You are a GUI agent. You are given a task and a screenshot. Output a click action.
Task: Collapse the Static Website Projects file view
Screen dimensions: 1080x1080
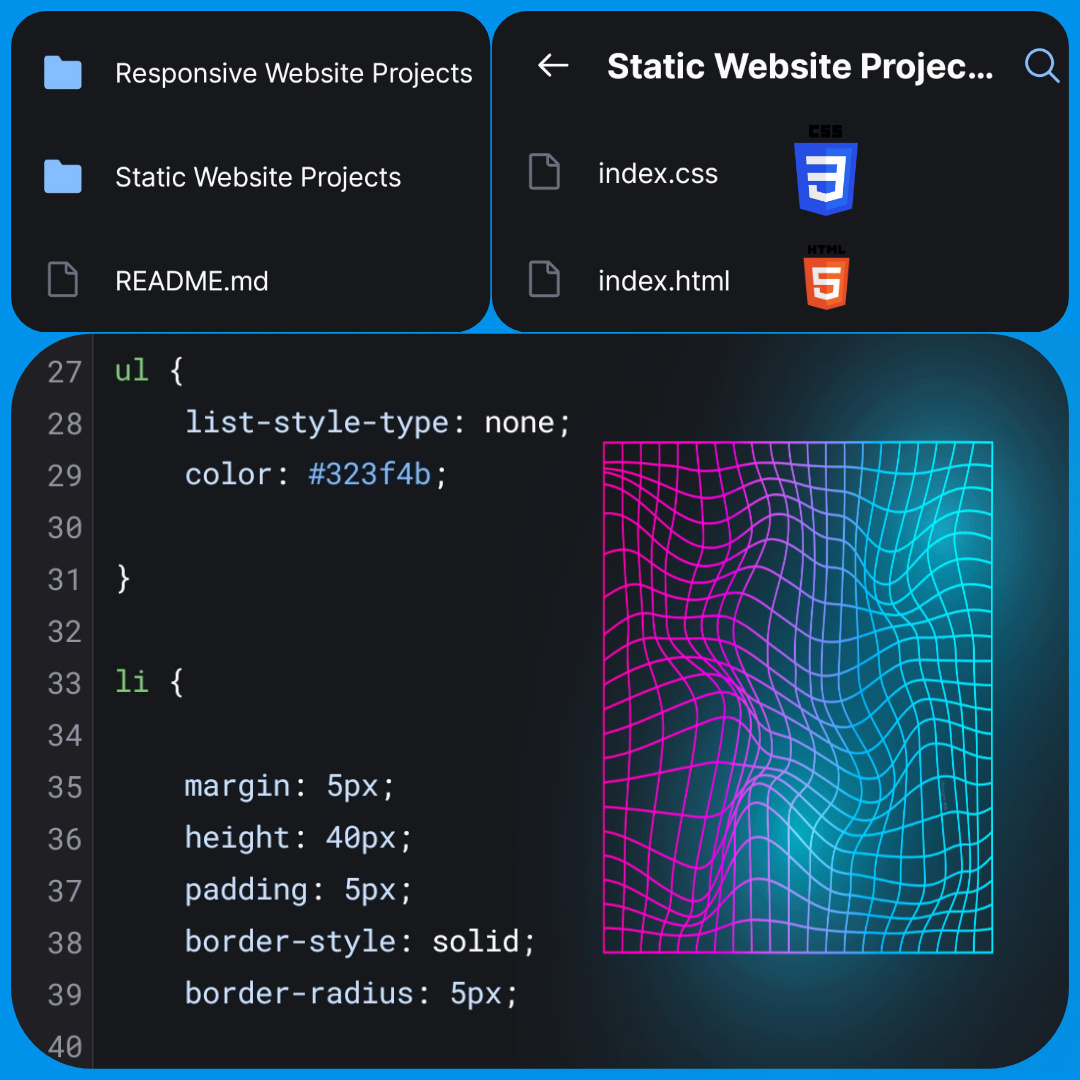[553, 66]
